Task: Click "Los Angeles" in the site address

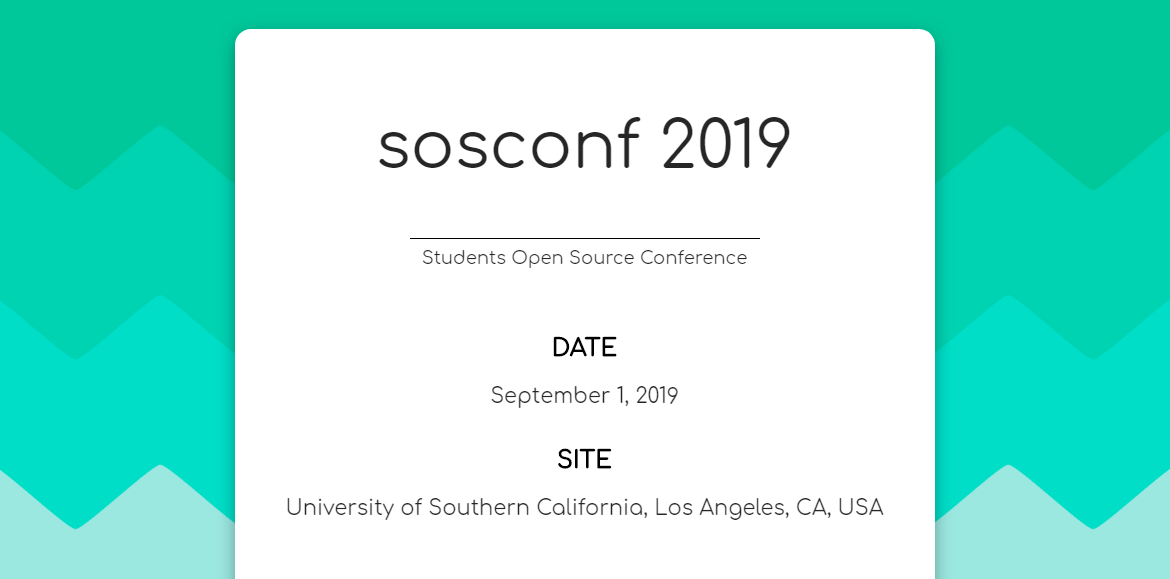Action: pyautogui.click(x=720, y=508)
